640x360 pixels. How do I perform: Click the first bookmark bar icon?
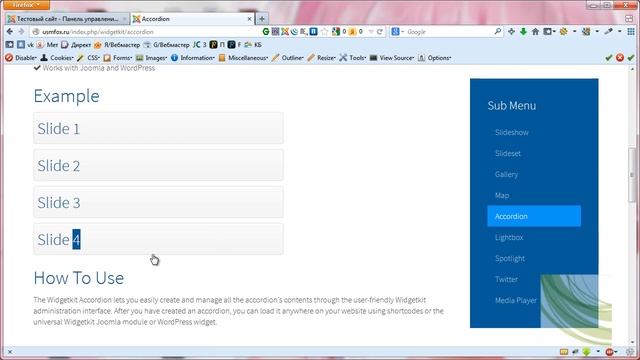9,44
